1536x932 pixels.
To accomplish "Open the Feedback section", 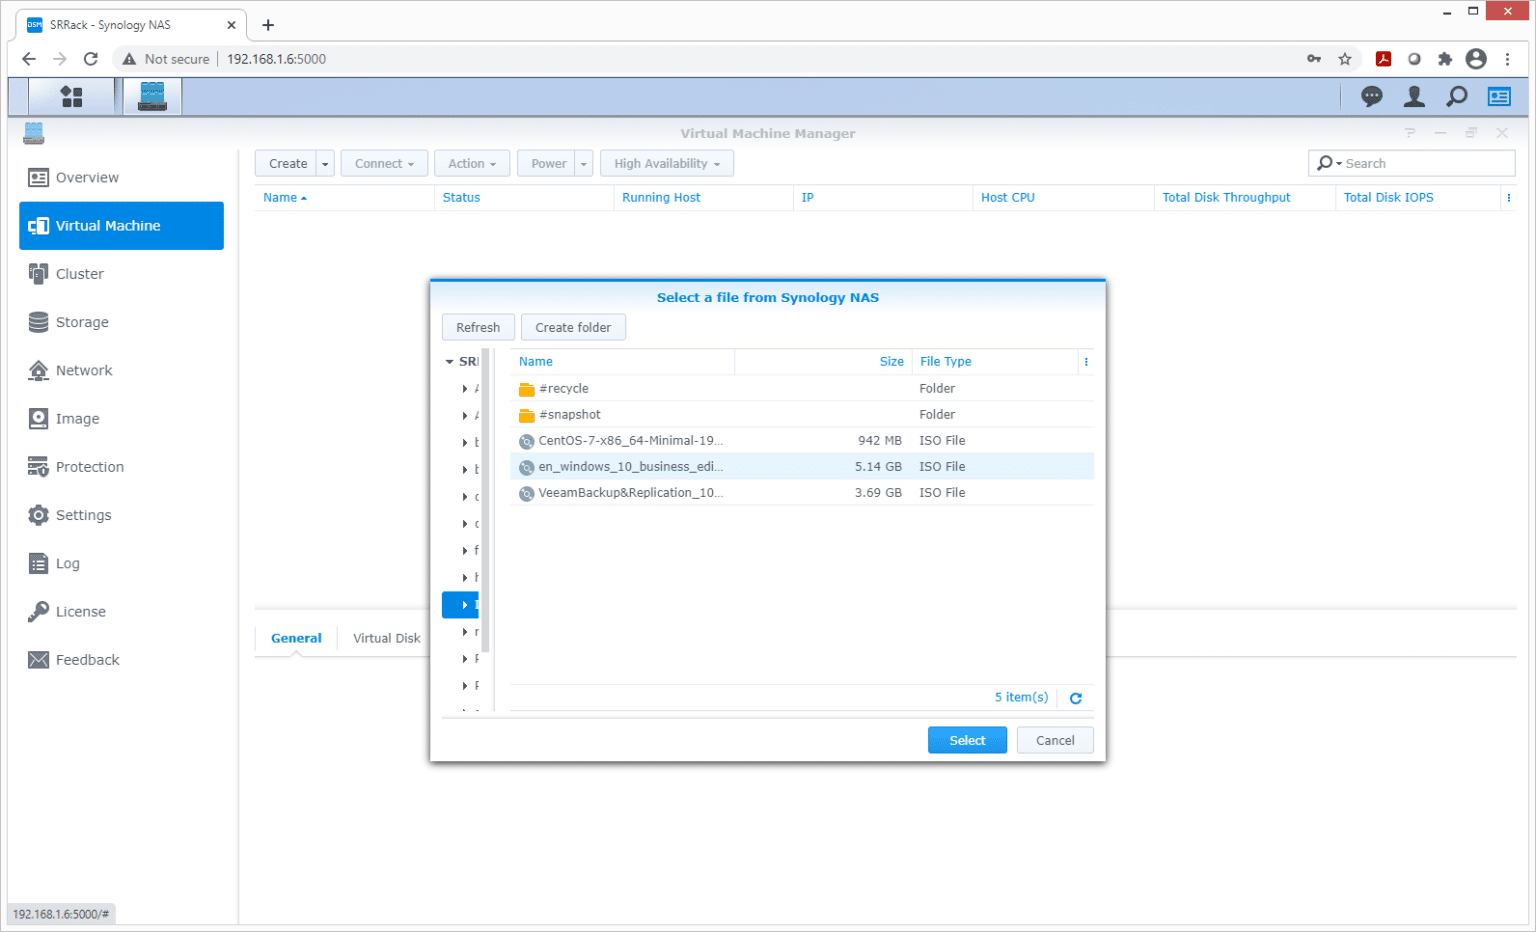I will [121, 660].
